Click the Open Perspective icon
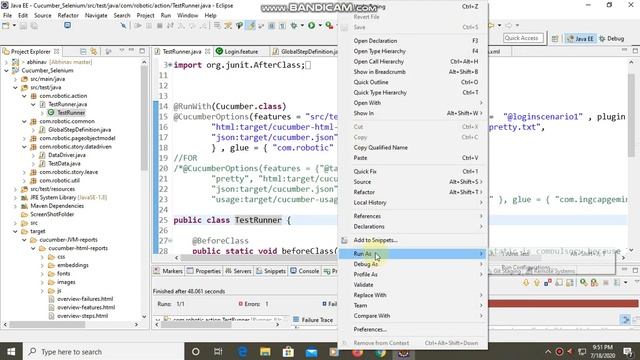This screenshot has height=360, width=640. coord(555,38)
